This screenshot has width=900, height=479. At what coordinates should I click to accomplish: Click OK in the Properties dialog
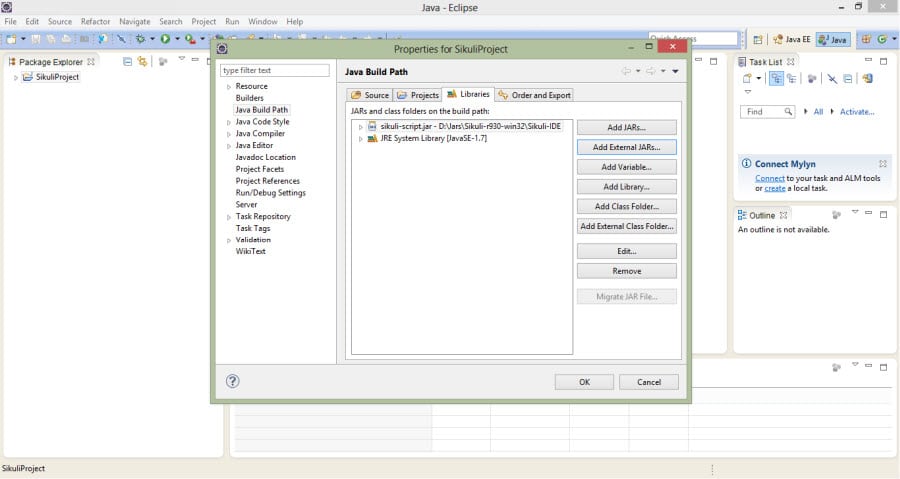click(584, 382)
